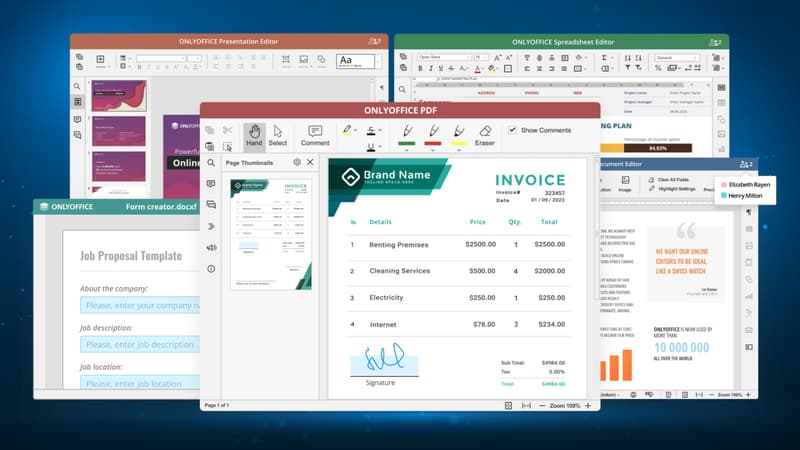Click Clear All Fields in Document Editor
The width and height of the screenshot is (800, 450).
click(x=668, y=180)
